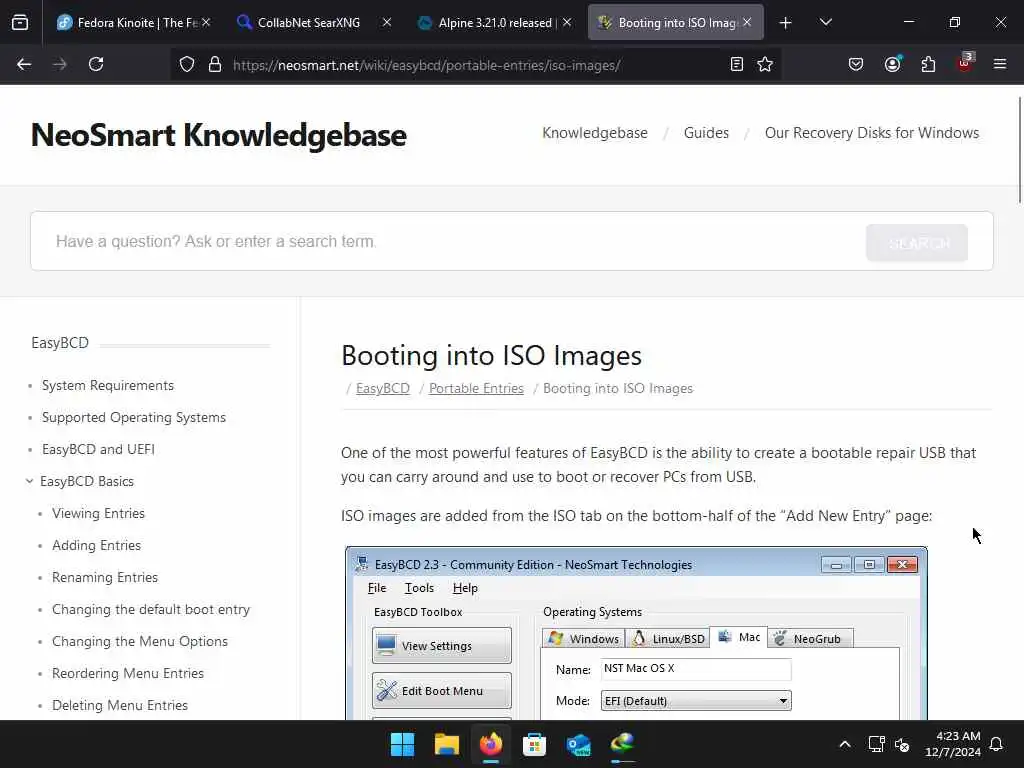
Task: Open the Firefox application menu
Action: tap(1000, 64)
